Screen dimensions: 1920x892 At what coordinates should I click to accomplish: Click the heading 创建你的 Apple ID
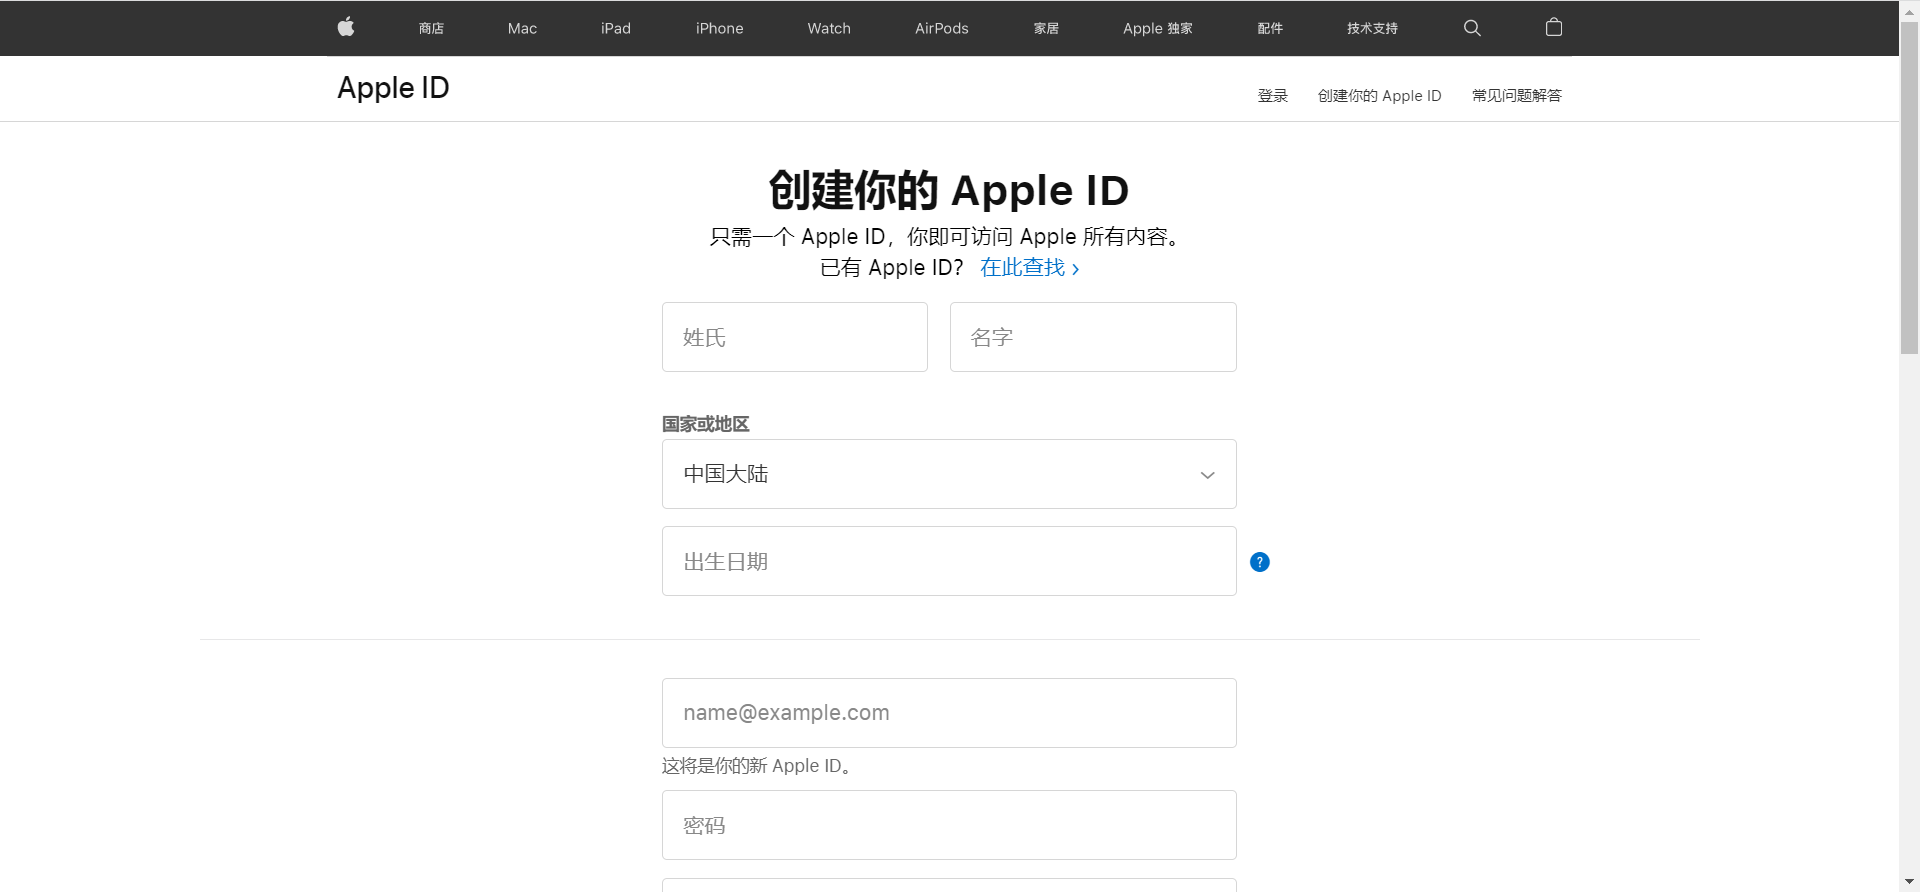click(x=949, y=190)
